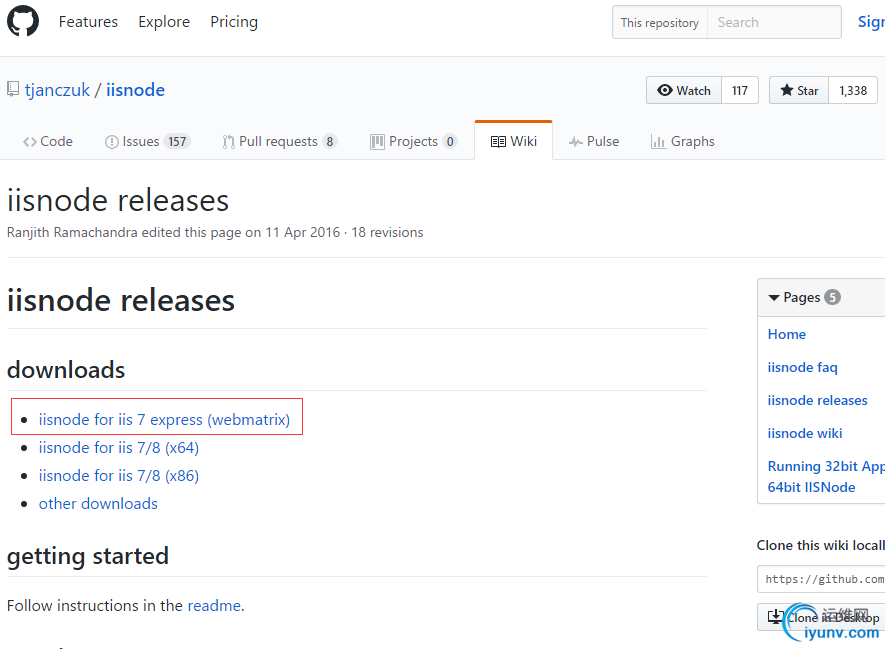Click the repository book icon
The height and width of the screenshot is (649, 885).
pyautogui.click(x=13, y=89)
